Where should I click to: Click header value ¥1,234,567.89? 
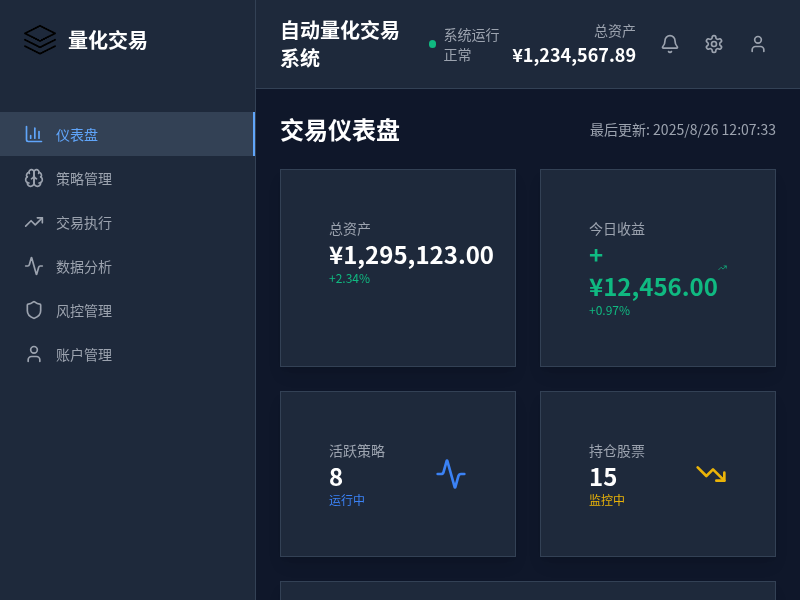click(574, 55)
